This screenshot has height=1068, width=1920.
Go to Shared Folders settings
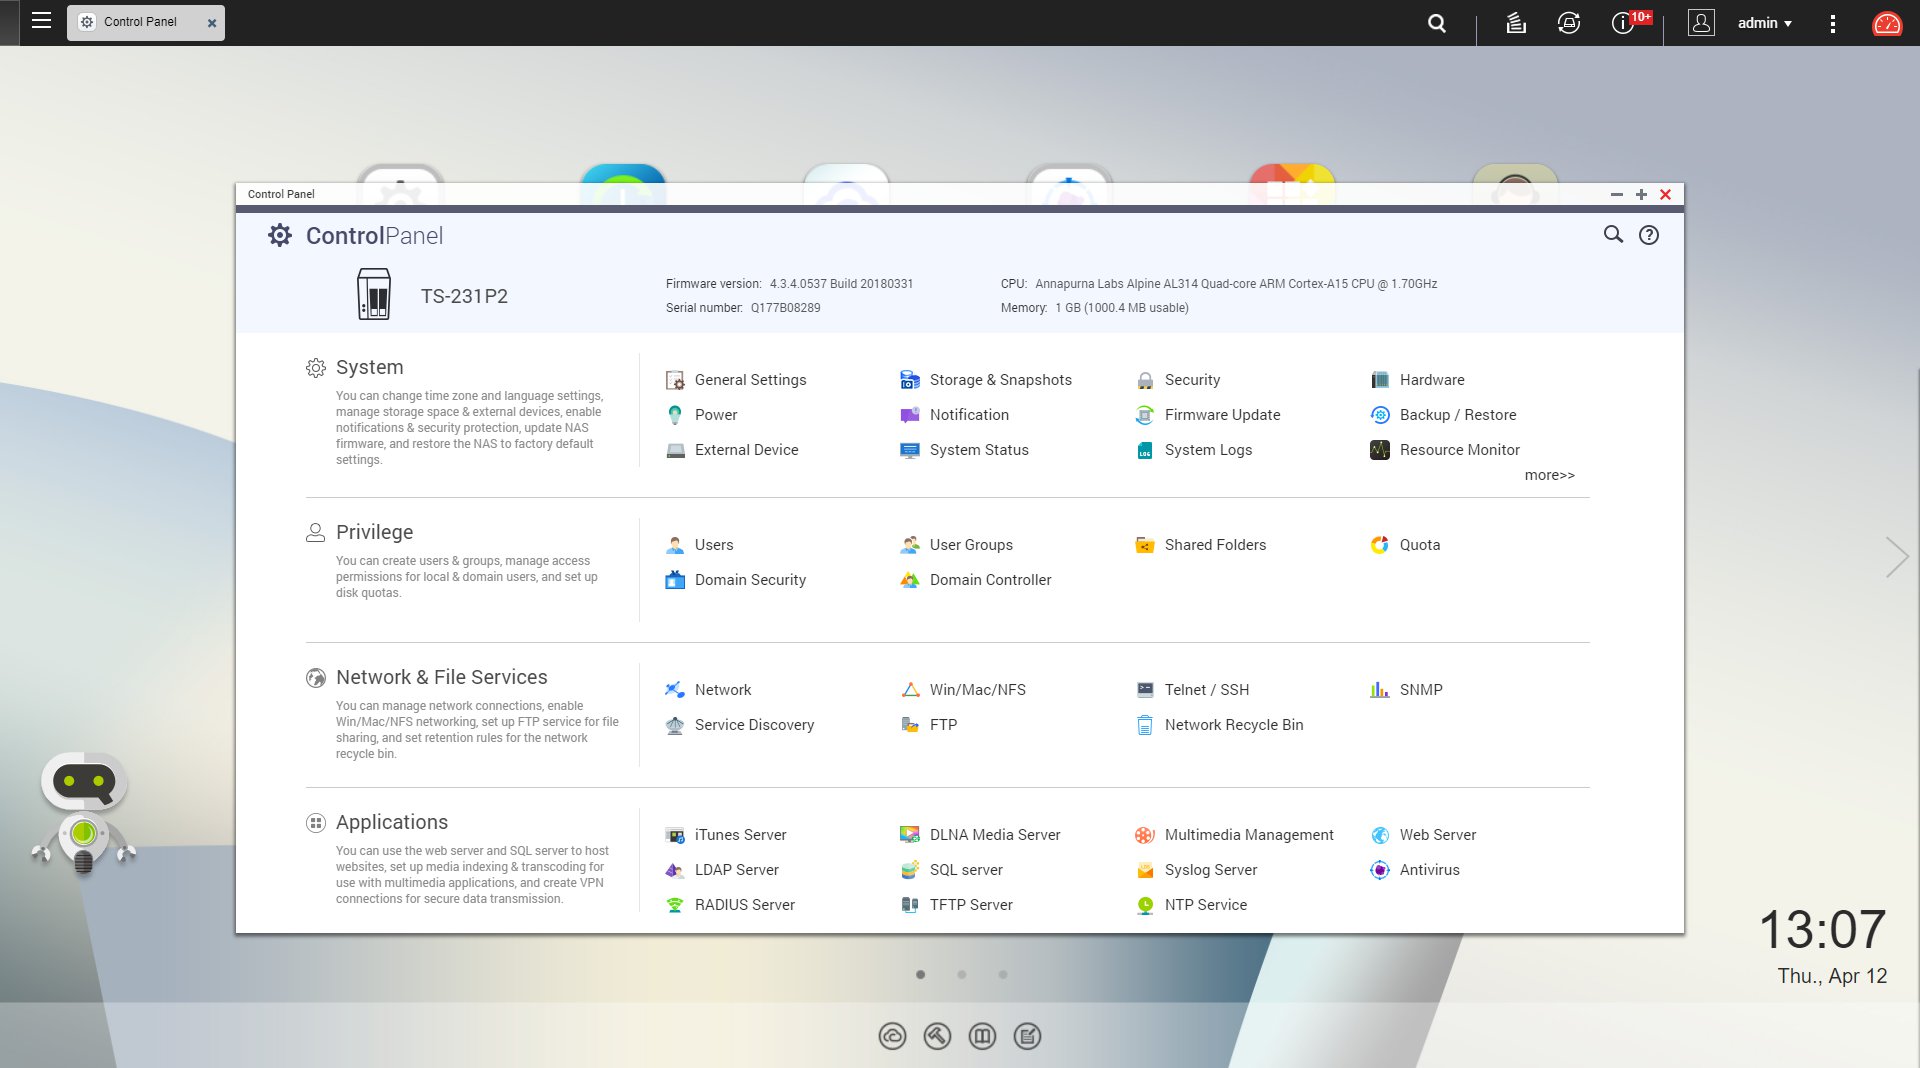pyautogui.click(x=1214, y=545)
